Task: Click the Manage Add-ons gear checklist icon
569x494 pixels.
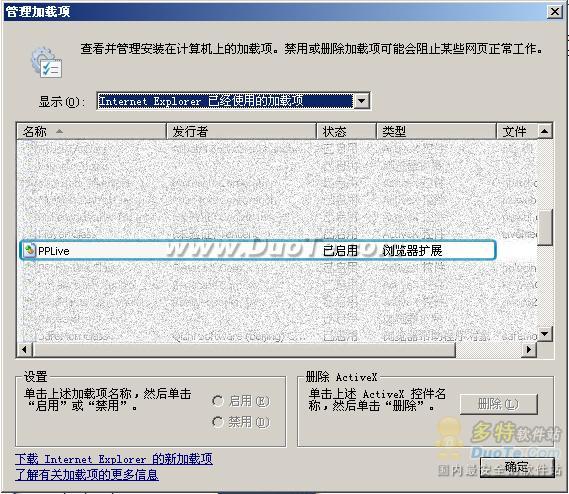Action: [47, 62]
